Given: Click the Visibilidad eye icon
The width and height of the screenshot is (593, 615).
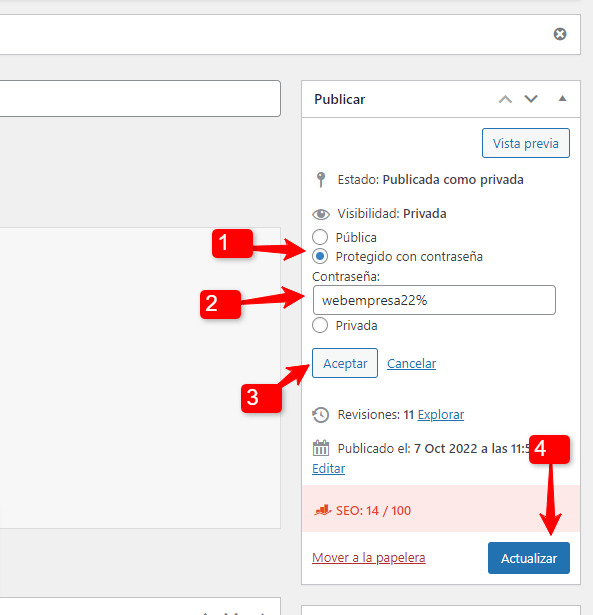Looking at the screenshot, I should coord(321,214).
